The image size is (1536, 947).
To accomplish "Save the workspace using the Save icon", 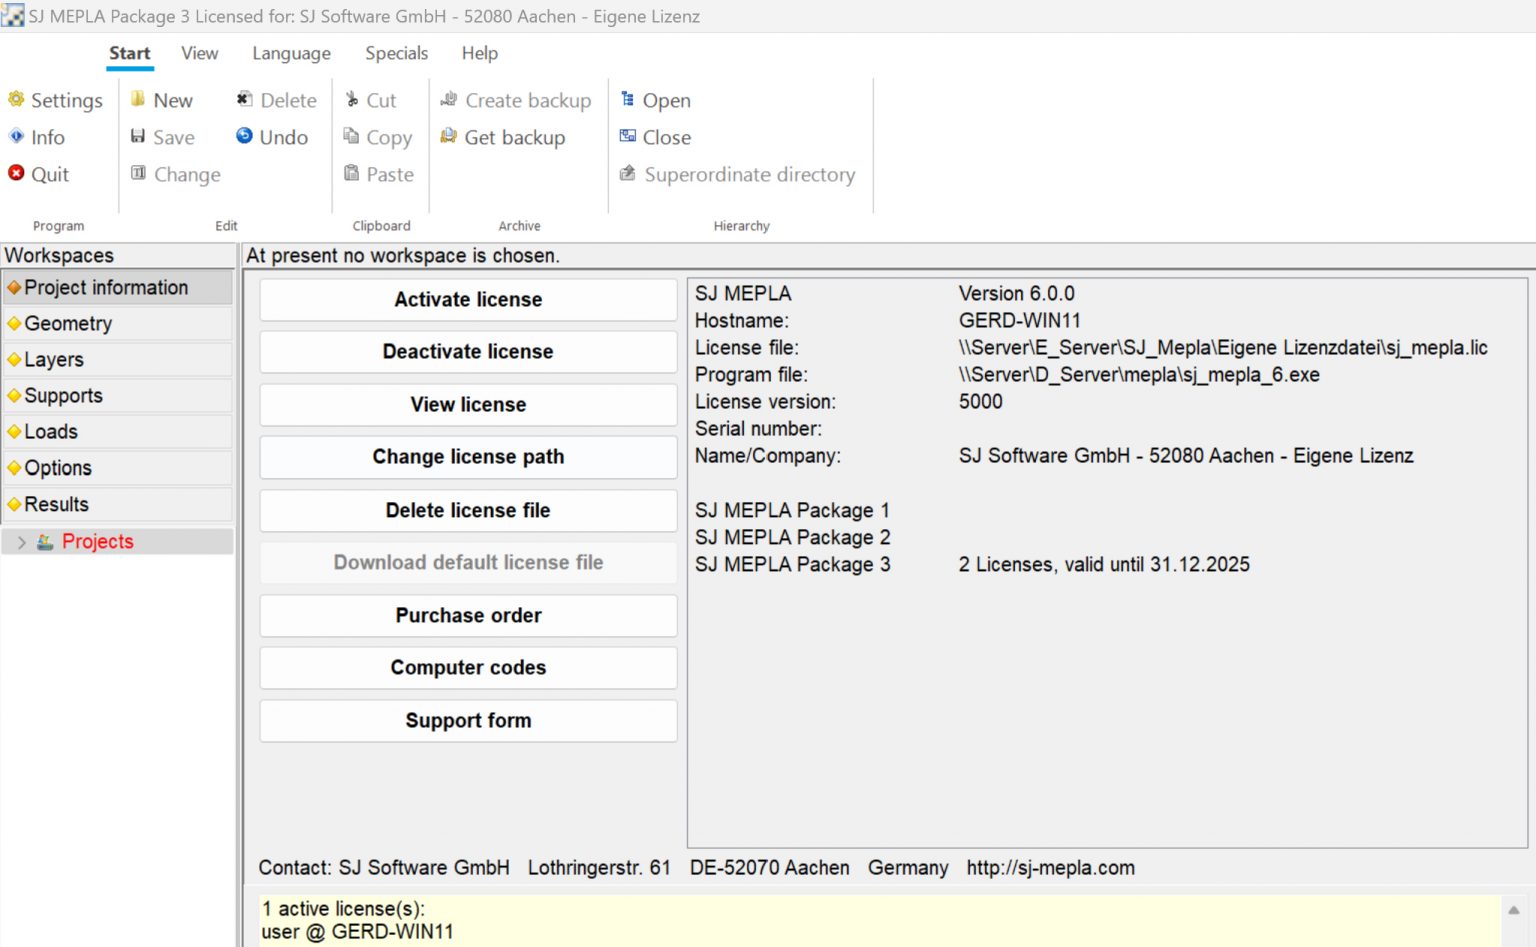I will [x=139, y=136].
